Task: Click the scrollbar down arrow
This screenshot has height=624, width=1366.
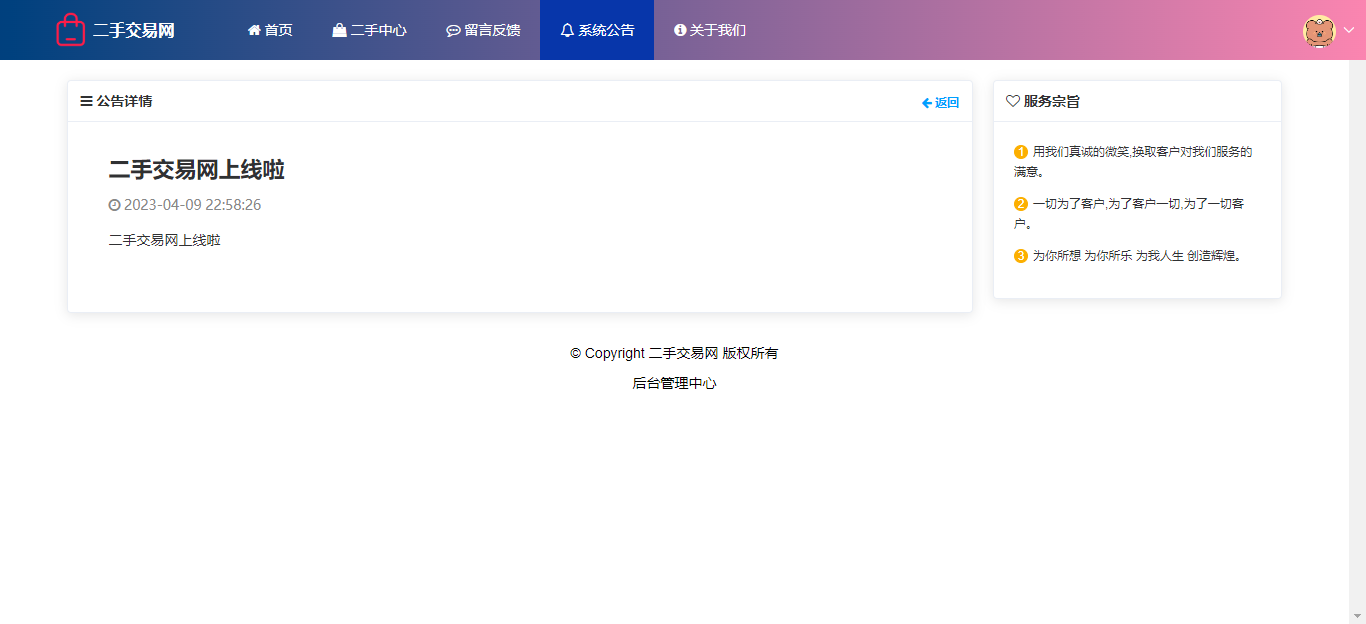Action: point(1357,615)
